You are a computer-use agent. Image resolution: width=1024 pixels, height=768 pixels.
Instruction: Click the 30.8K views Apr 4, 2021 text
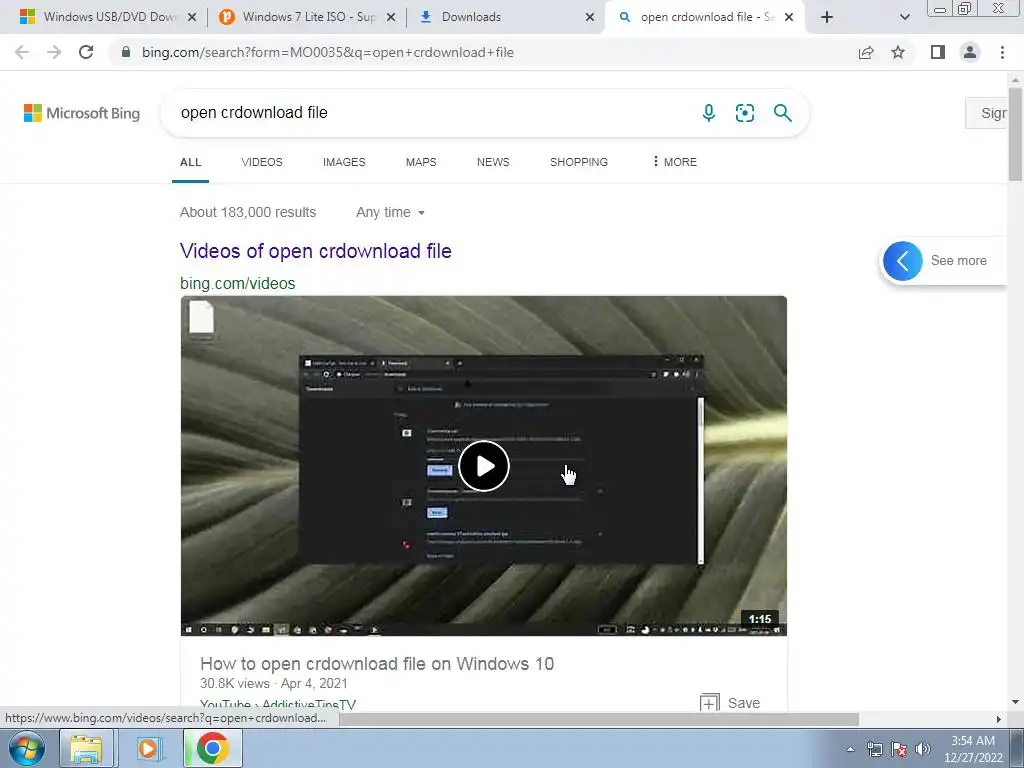click(x=274, y=683)
